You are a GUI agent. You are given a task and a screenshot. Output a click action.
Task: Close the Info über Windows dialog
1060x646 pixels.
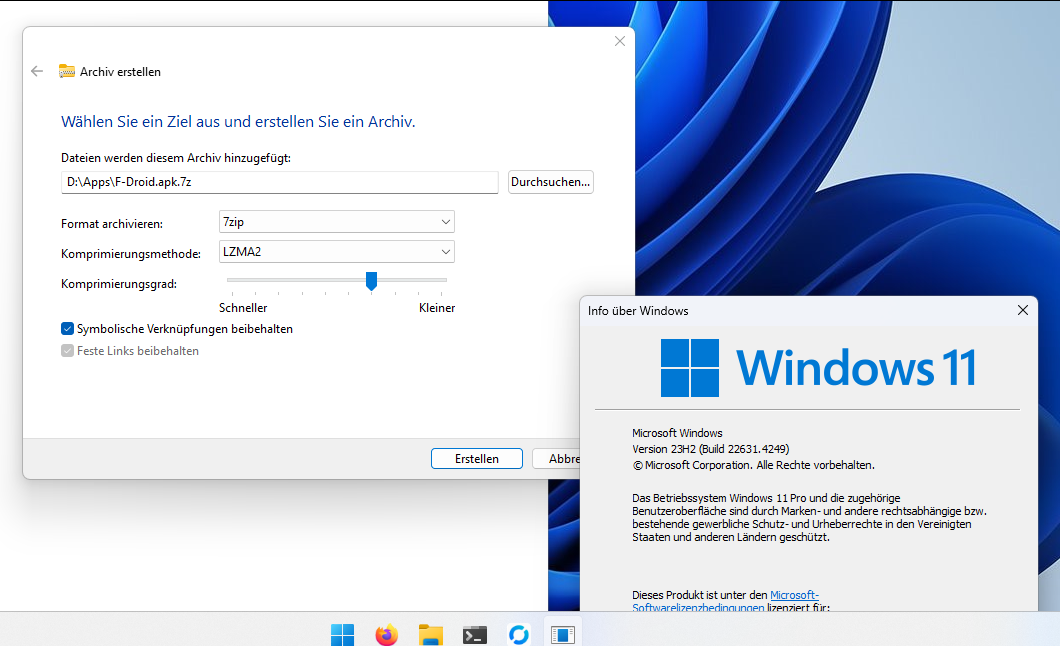pyautogui.click(x=1022, y=310)
